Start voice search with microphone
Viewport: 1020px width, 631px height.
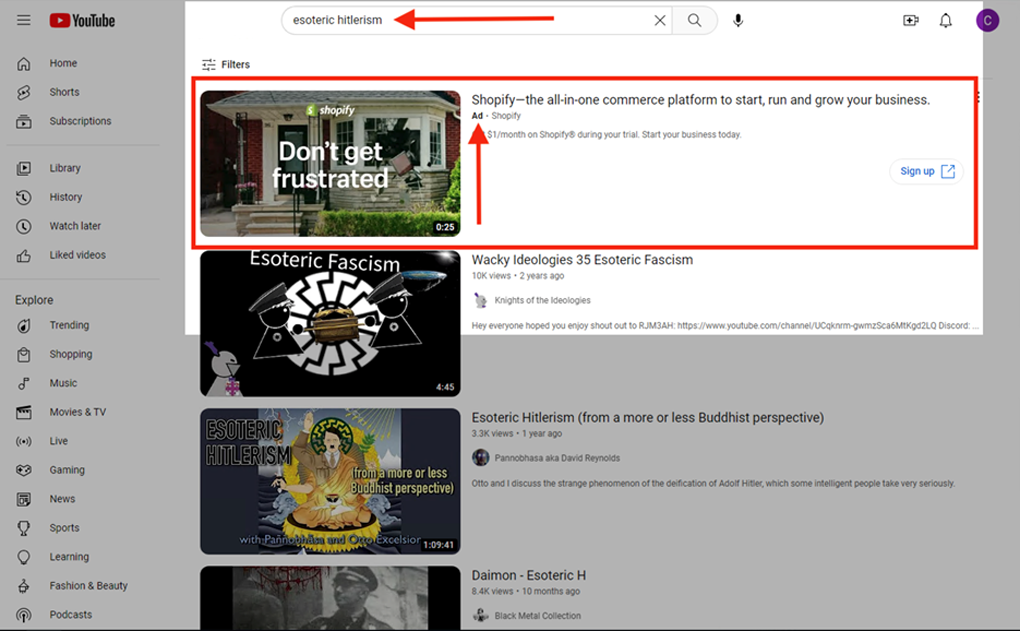point(738,20)
